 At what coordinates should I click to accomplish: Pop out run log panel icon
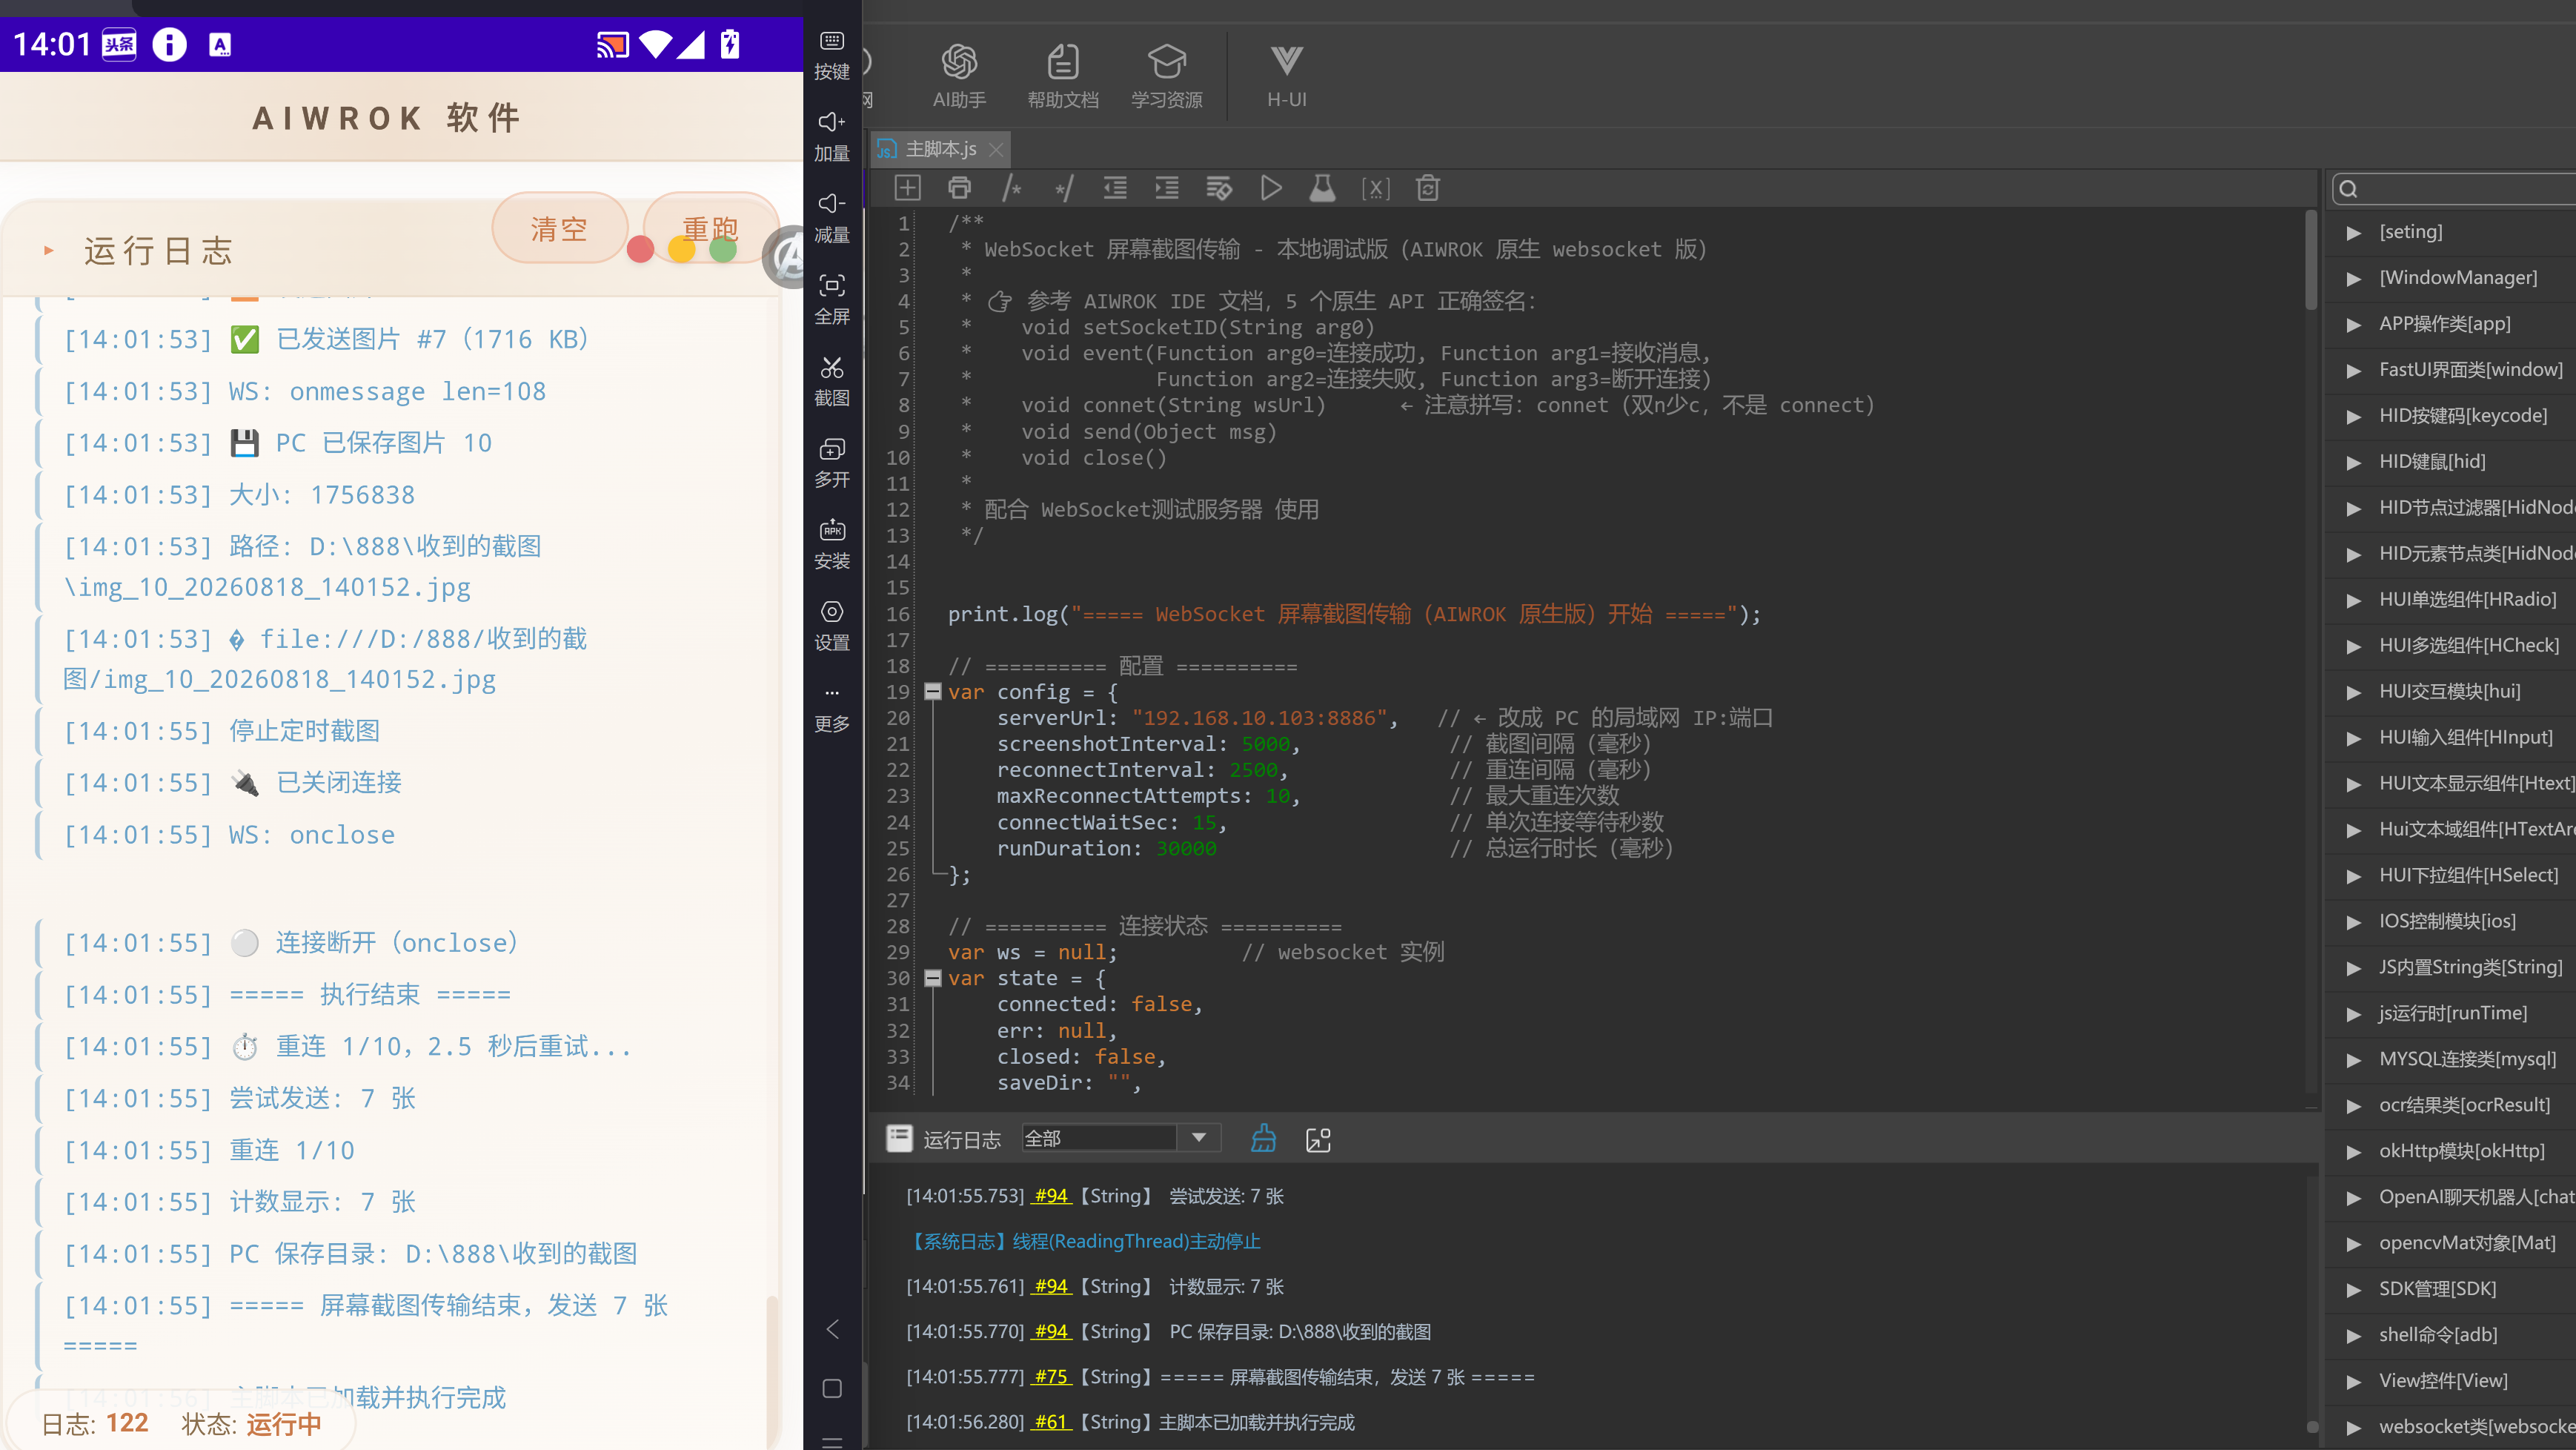click(x=1318, y=1139)
